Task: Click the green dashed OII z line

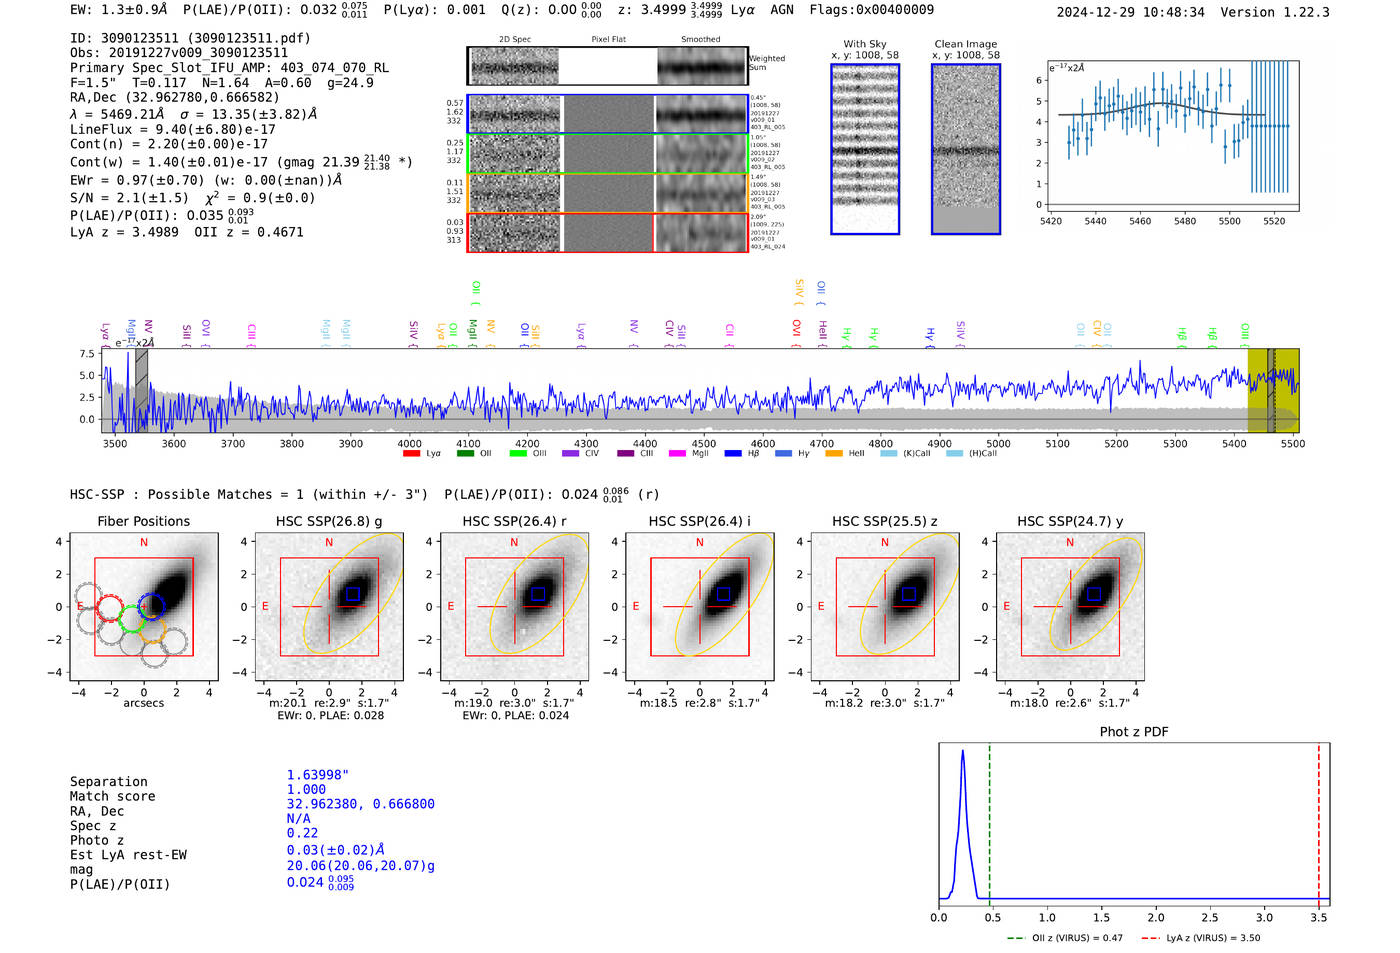Action: (989, 825)
